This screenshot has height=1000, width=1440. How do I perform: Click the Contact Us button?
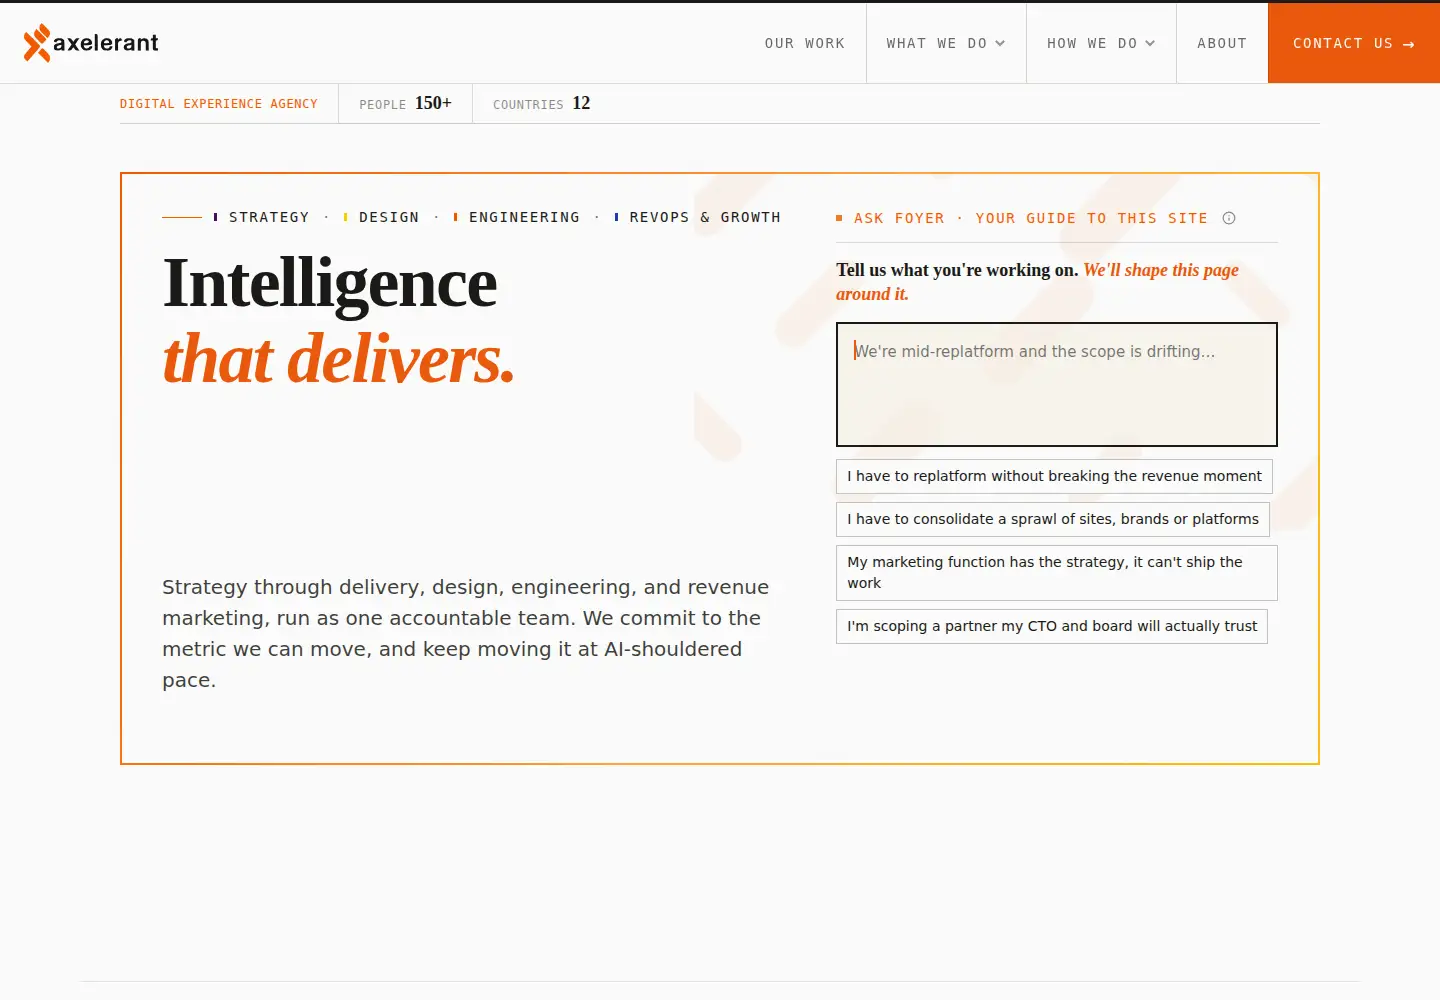pos(1354,43)
